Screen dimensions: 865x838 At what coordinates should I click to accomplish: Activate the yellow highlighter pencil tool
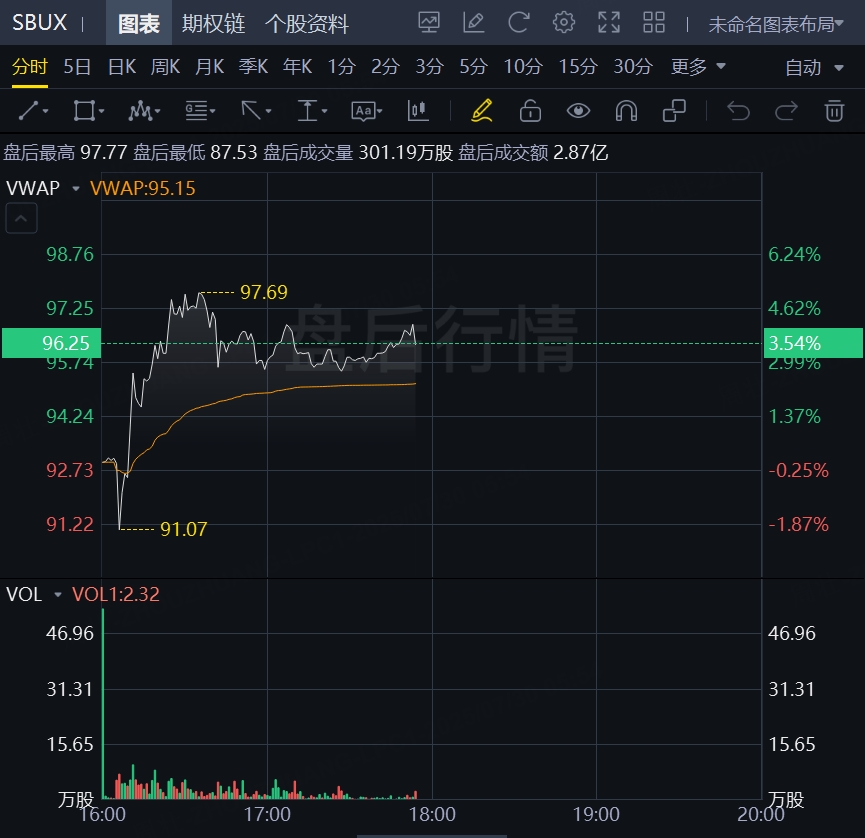(482, 110)
